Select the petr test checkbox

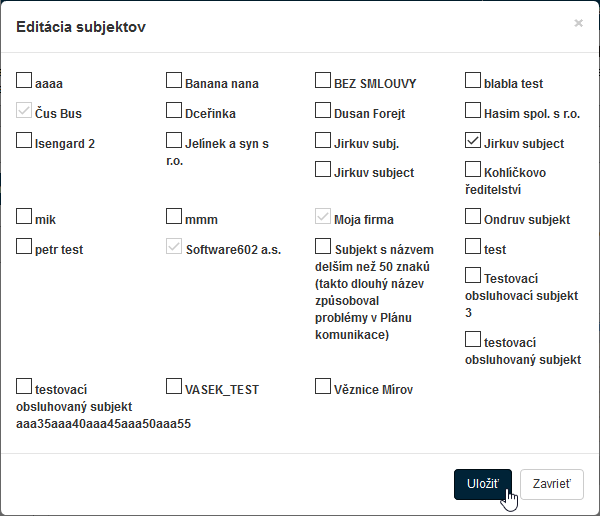24,246
